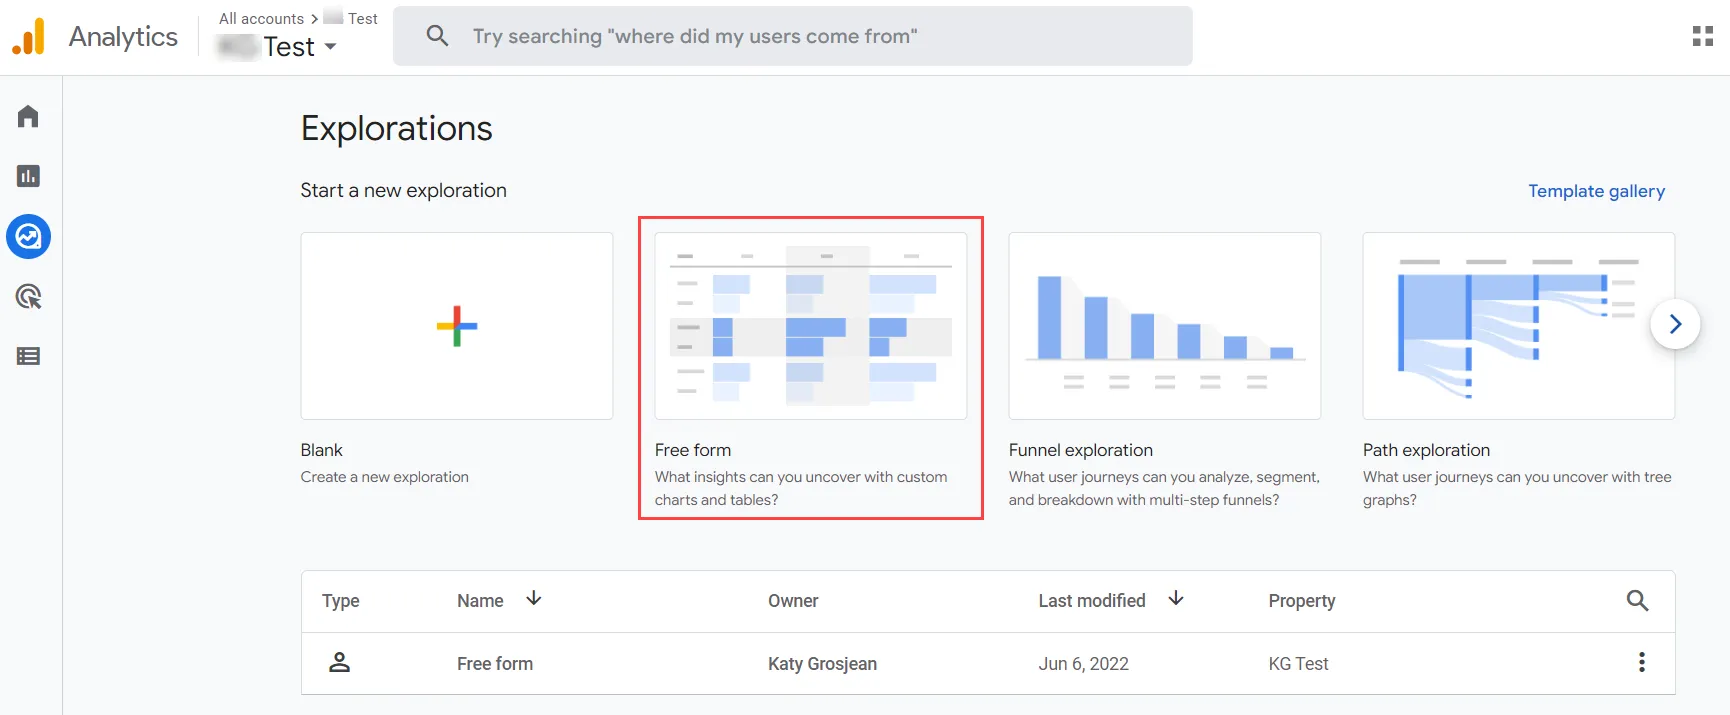Choose the Path exploration template

tap(1519, 326)
